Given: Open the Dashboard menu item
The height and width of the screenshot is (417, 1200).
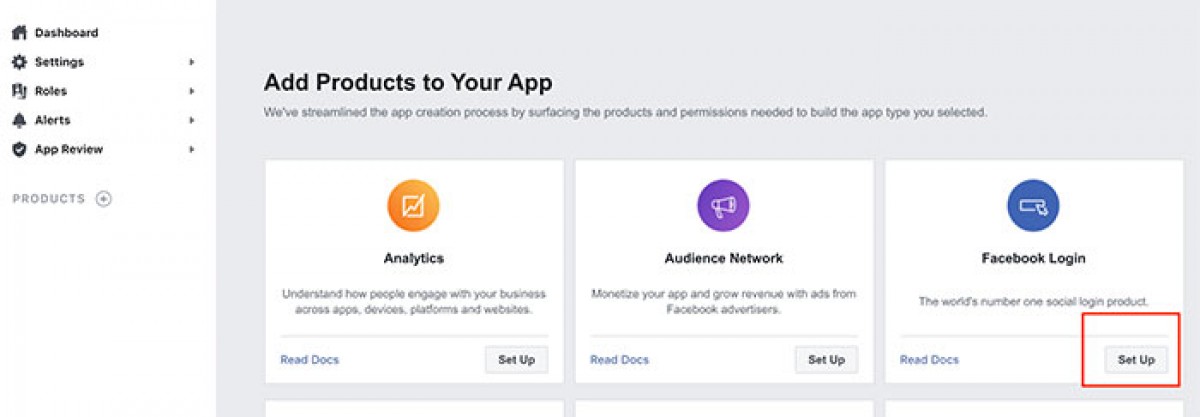Looking at the screenshot, I should pyautogui.click(x=66, y=33).
